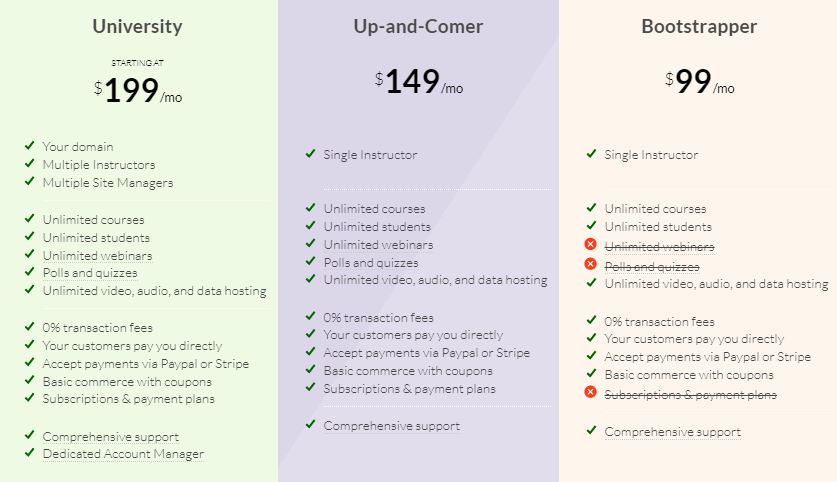This screenshot has height=482, width=837.
Task: Click checkmark beside Bootstrapper Comprehensive support
Action: [592, 431]
